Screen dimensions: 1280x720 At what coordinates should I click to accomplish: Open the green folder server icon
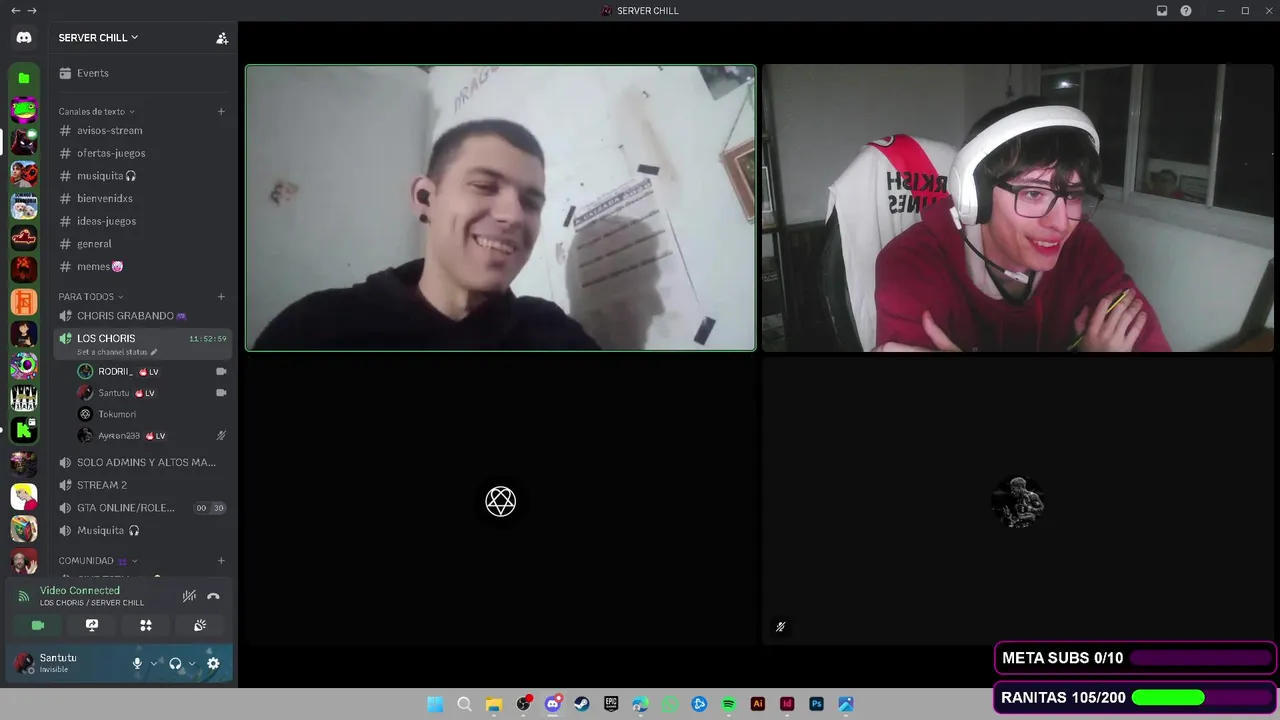point(24,78)
